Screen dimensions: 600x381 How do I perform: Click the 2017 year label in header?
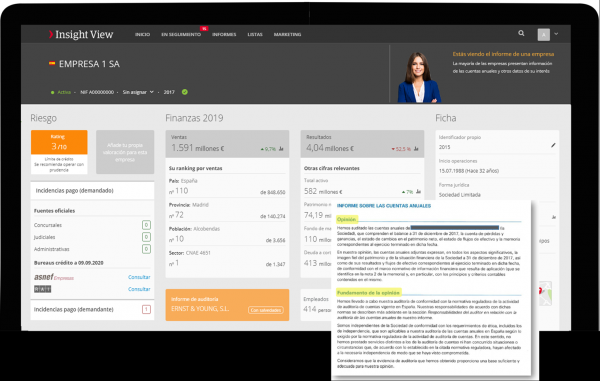169,92
